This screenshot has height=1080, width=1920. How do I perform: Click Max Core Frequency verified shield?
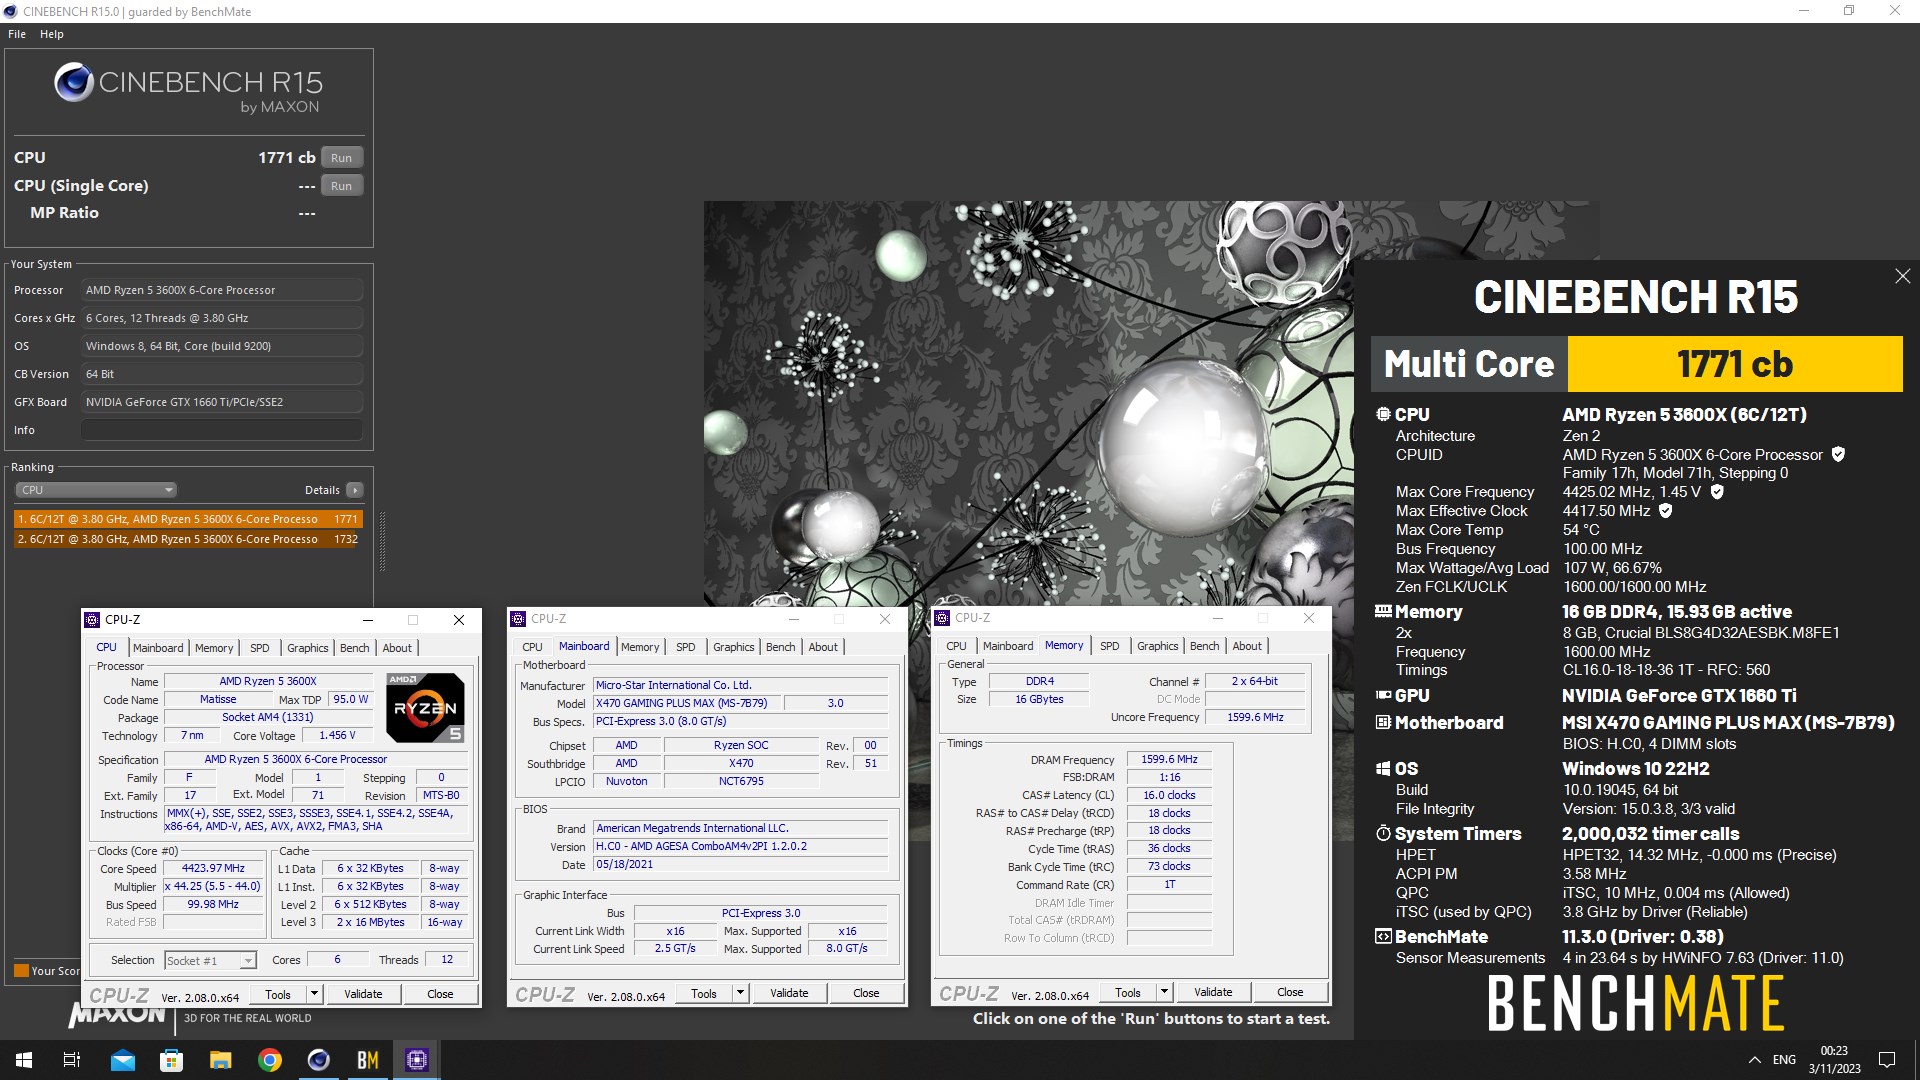pyautogui.click(x=1717, y=492)
